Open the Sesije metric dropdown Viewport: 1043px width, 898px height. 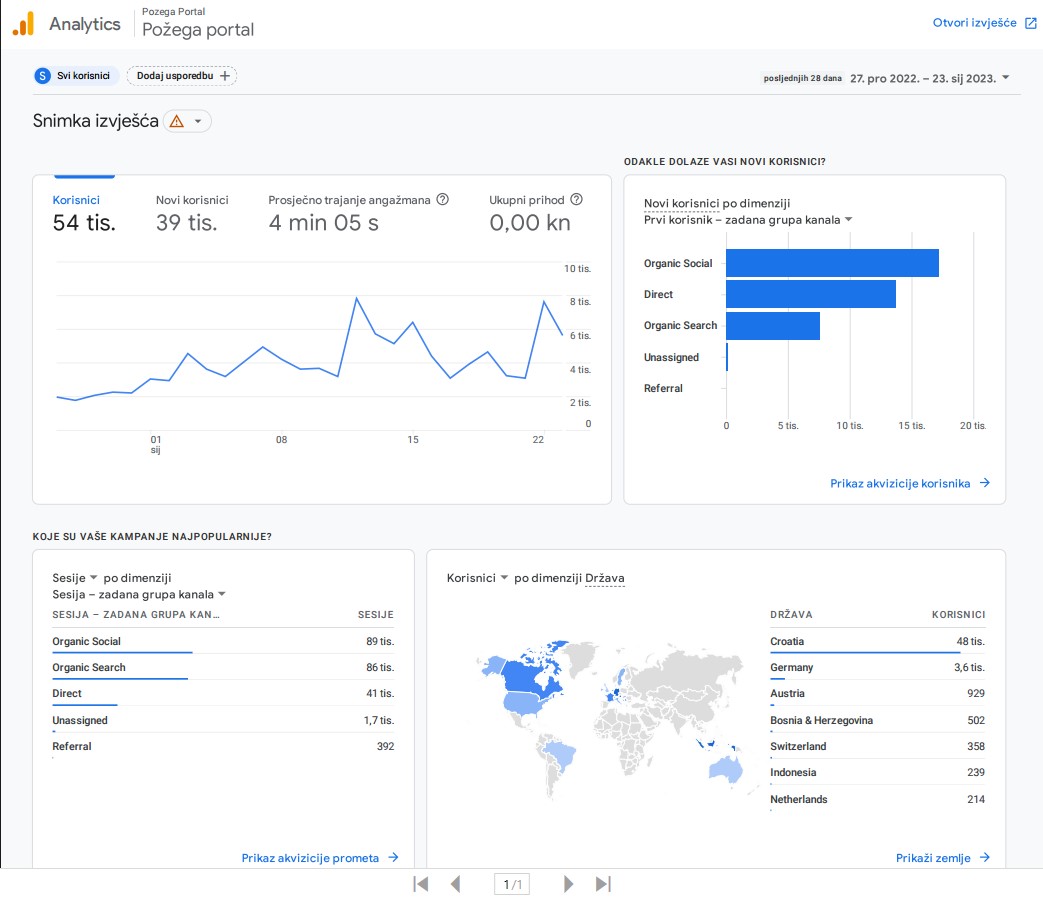93,578
